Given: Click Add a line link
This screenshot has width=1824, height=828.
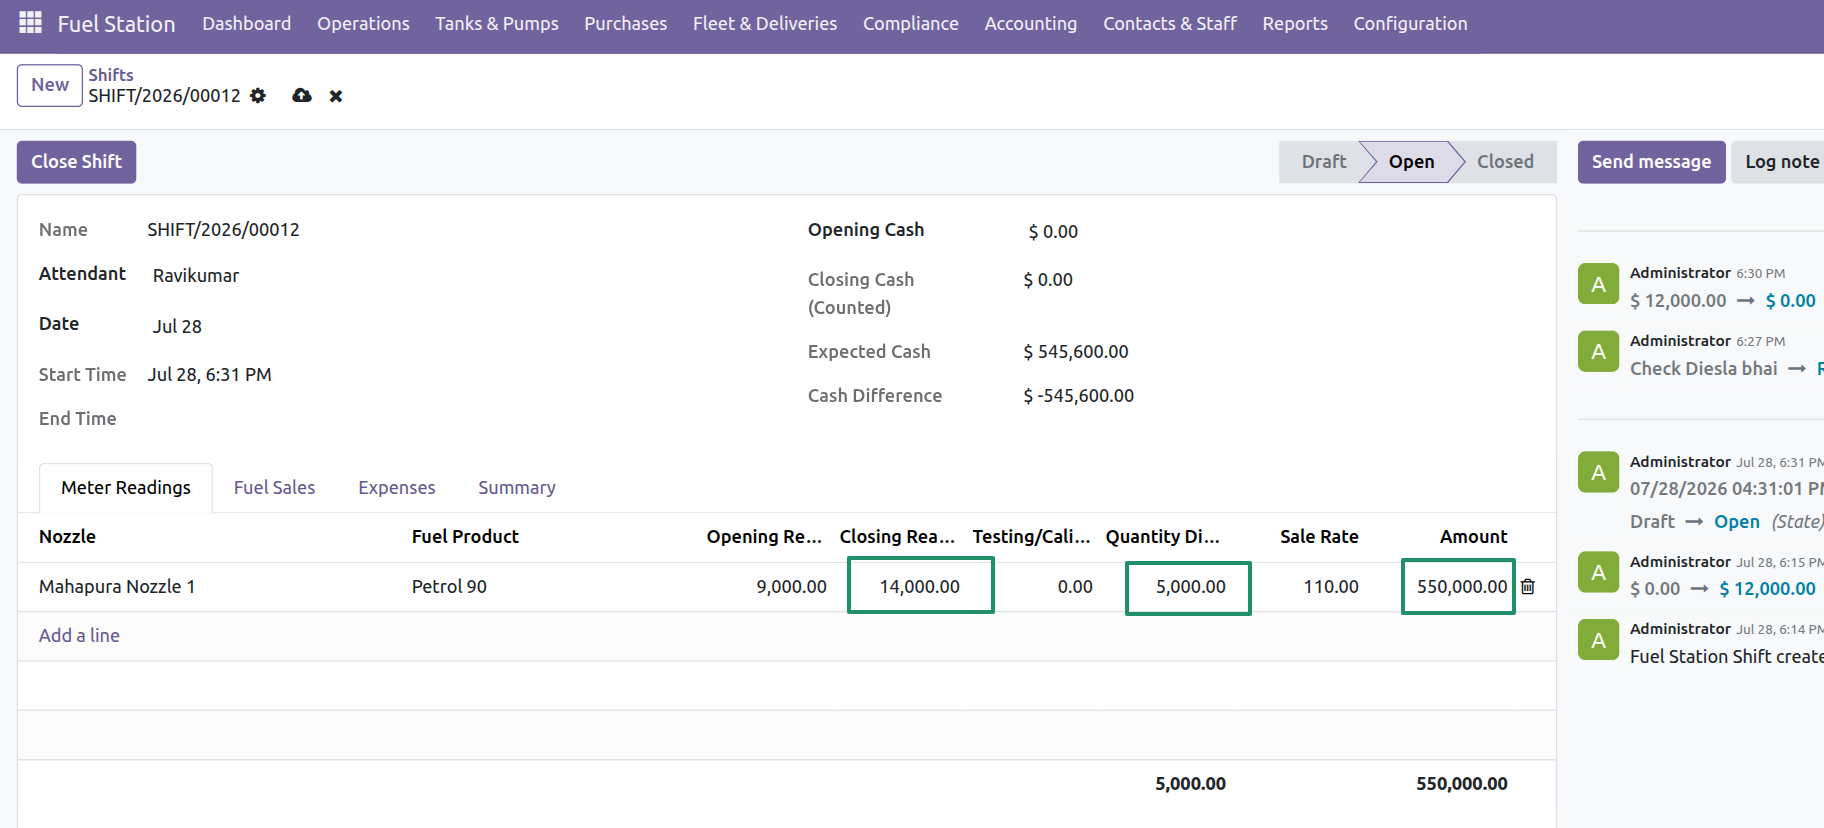Looking at the screenshot, I should click(x=79, y=636).
